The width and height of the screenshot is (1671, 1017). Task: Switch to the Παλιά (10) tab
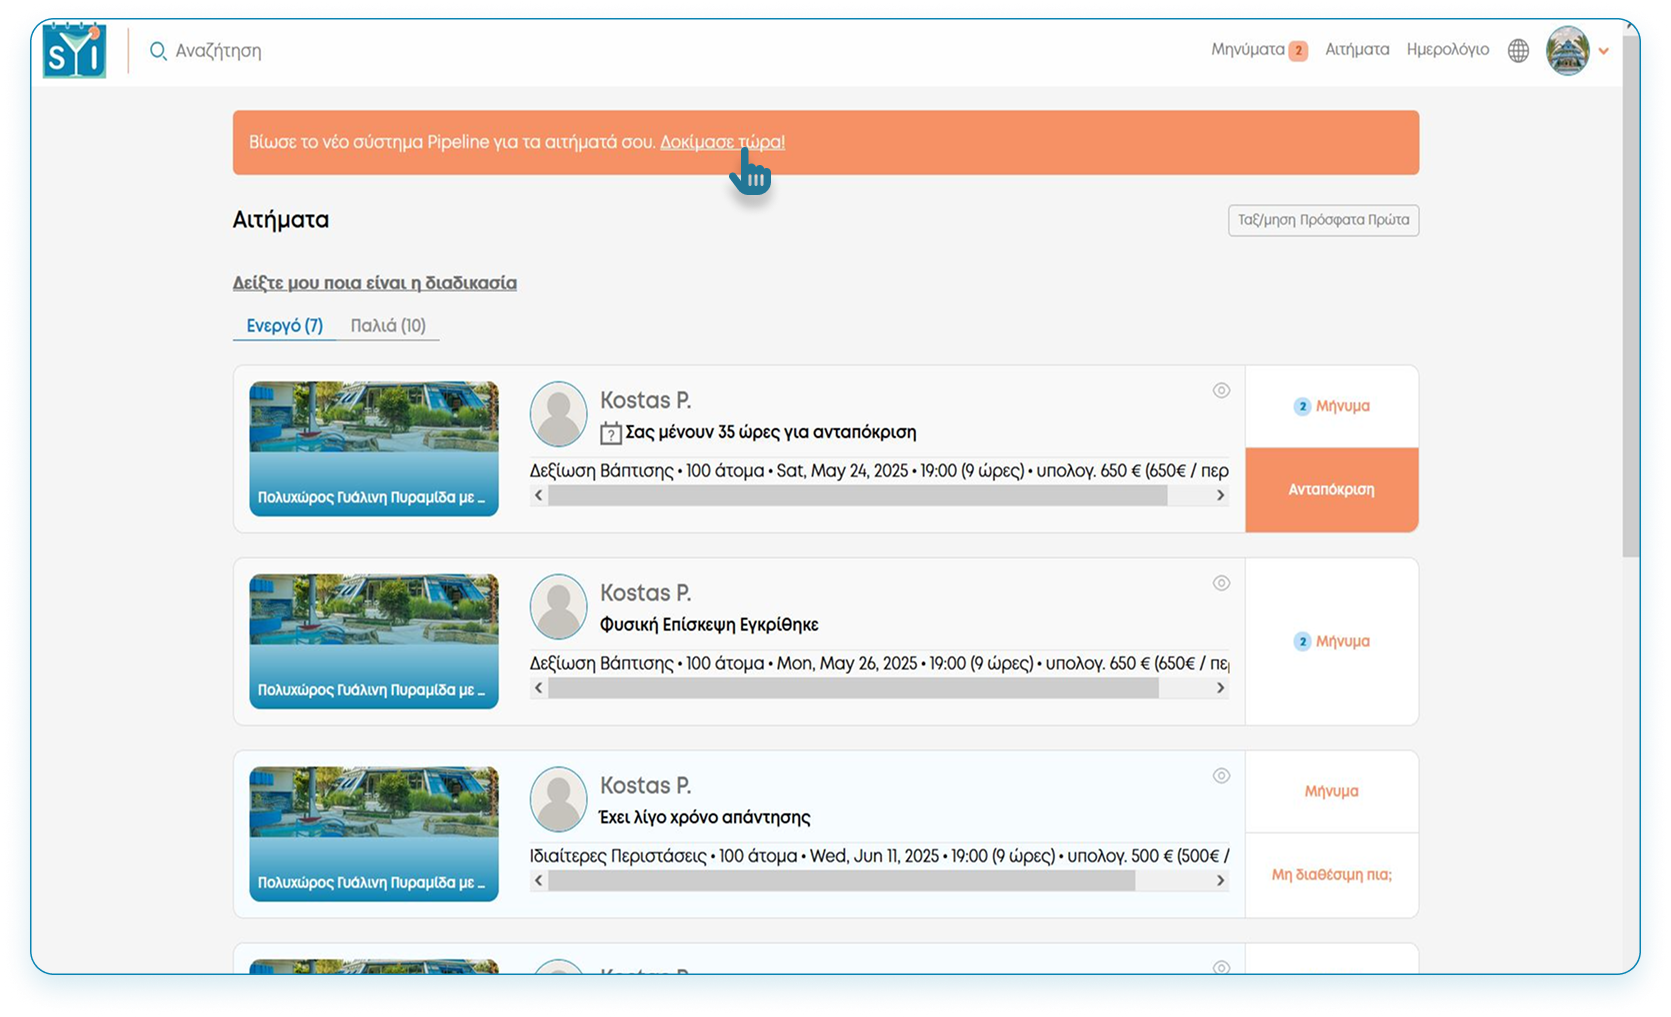(388, 326)
